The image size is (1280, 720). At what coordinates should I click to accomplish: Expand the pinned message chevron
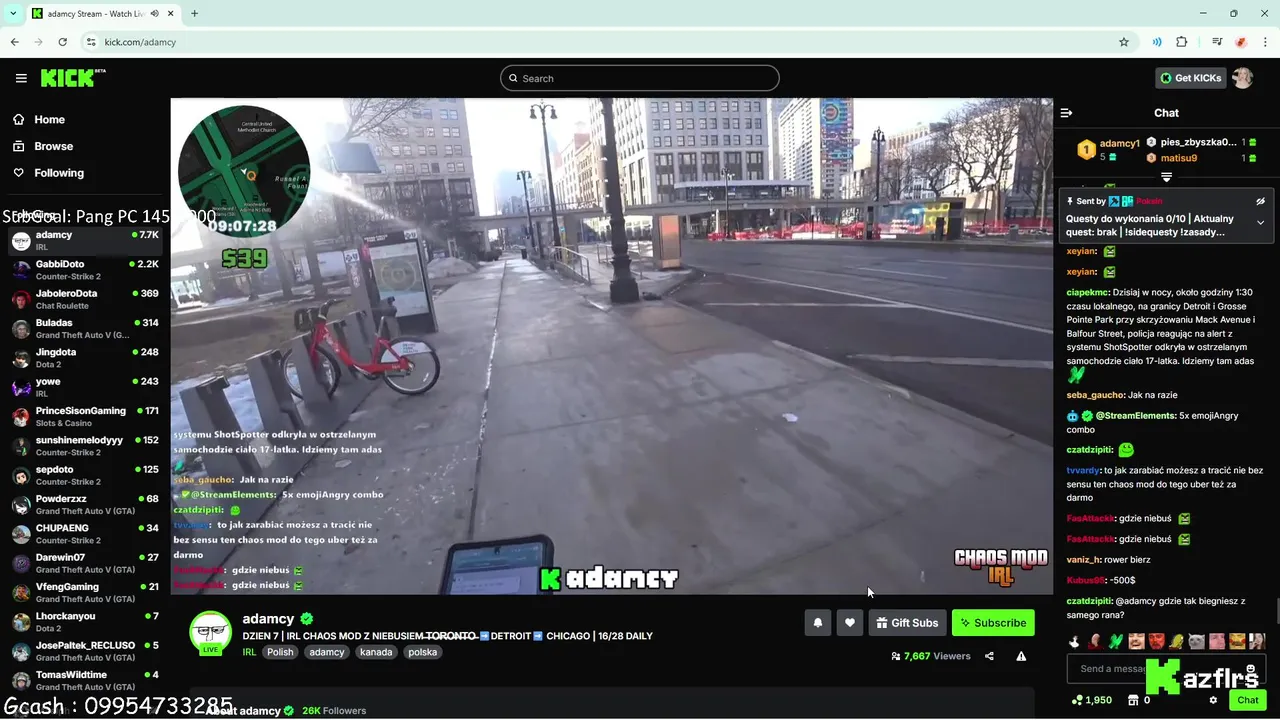(1261, 222)
